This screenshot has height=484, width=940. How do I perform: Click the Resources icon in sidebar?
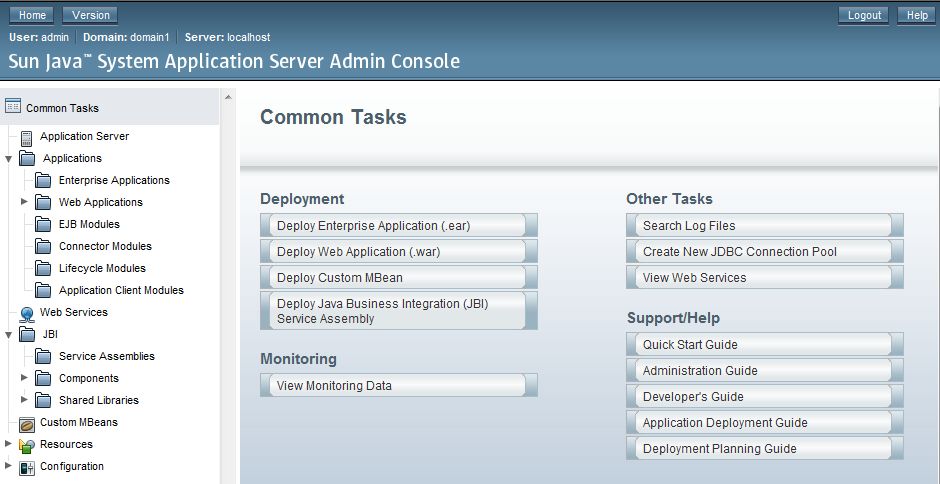click(x=27, y=445)
